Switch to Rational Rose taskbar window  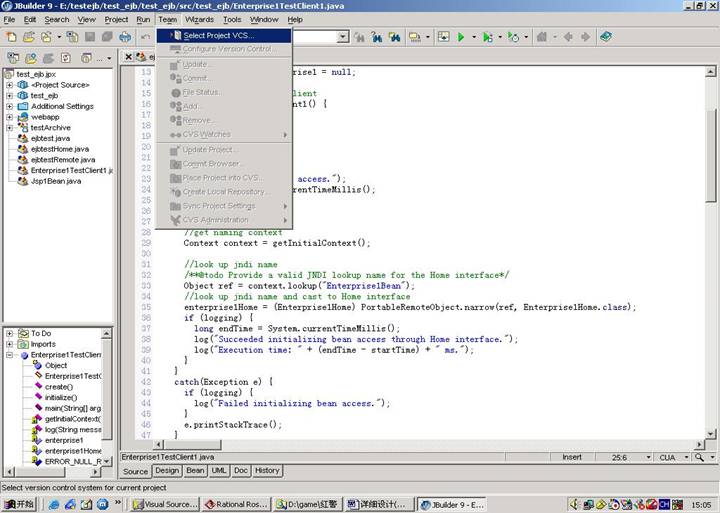(x=236, y=504)
